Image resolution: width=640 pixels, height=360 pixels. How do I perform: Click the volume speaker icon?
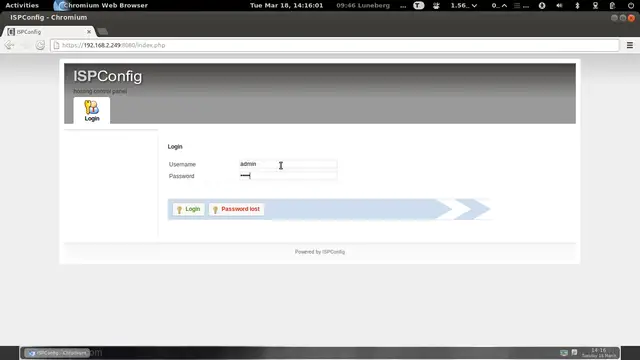coord(559,5)
